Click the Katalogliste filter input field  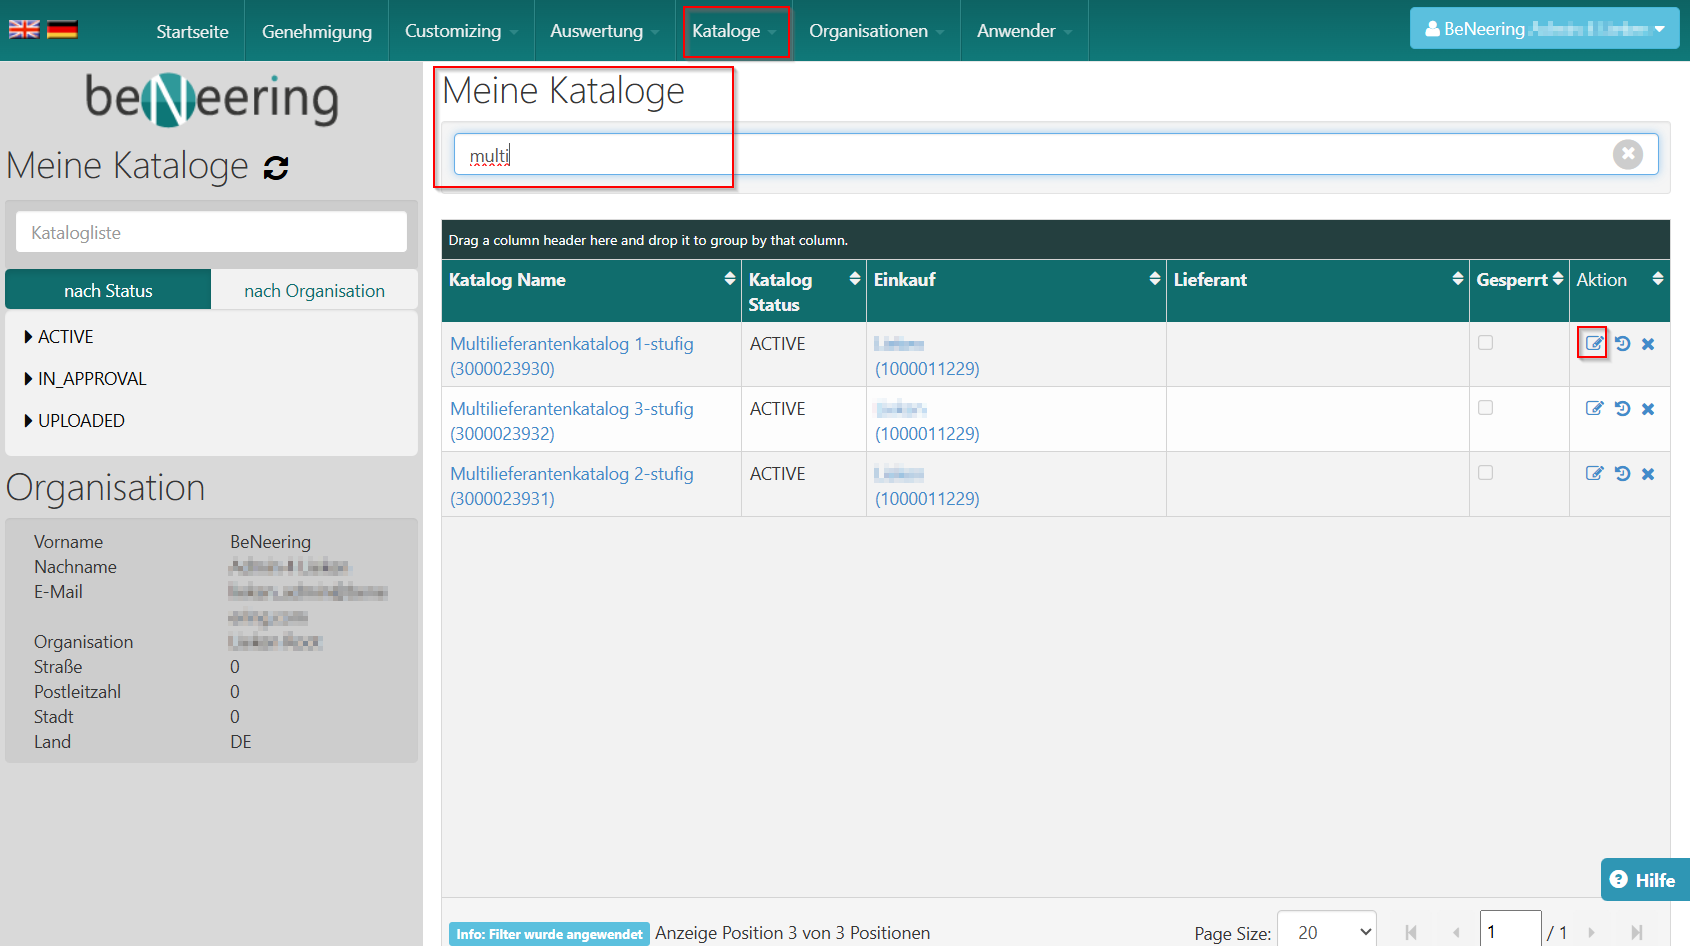(x=211, y=233)
